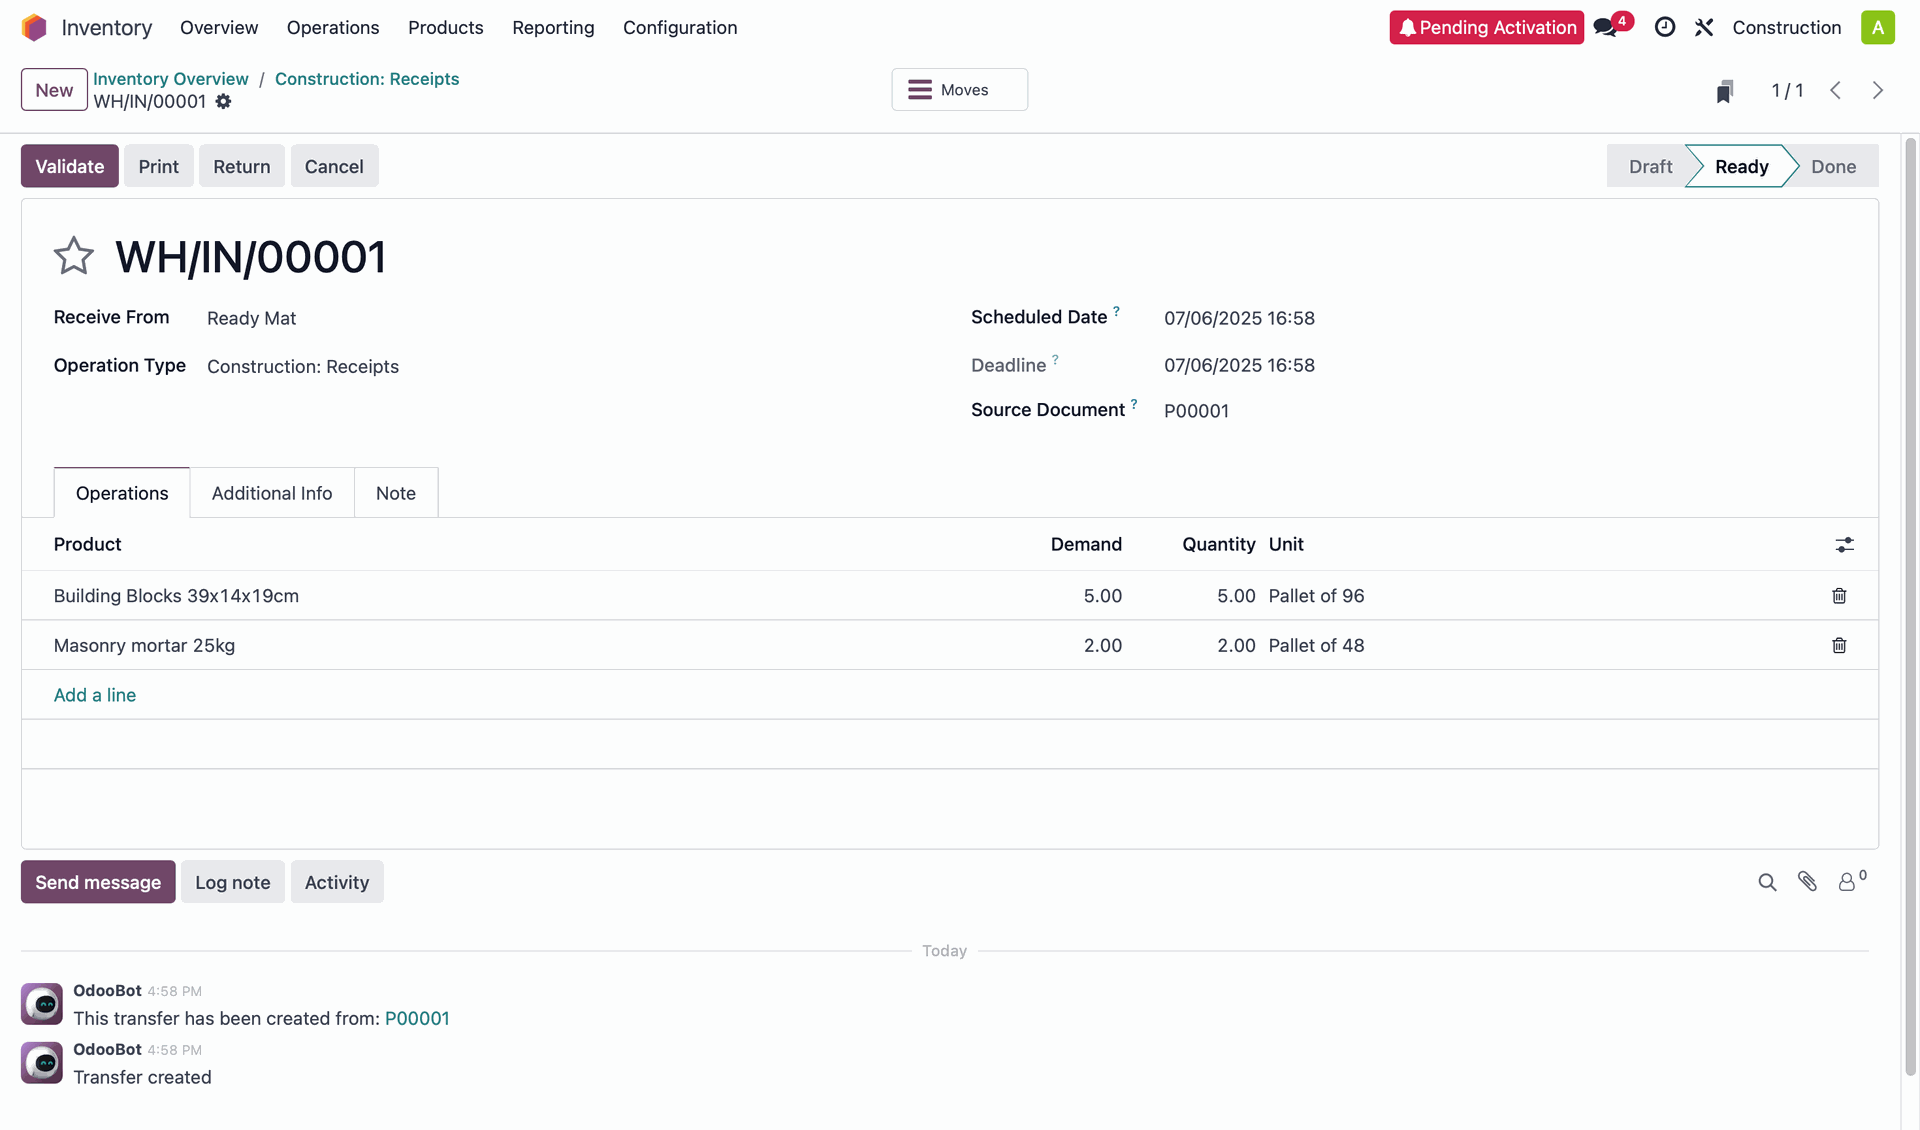
Task: Open the gear actions menu beside WH/IN/00001
Action: pyautogui.click(x=224, y=102)
